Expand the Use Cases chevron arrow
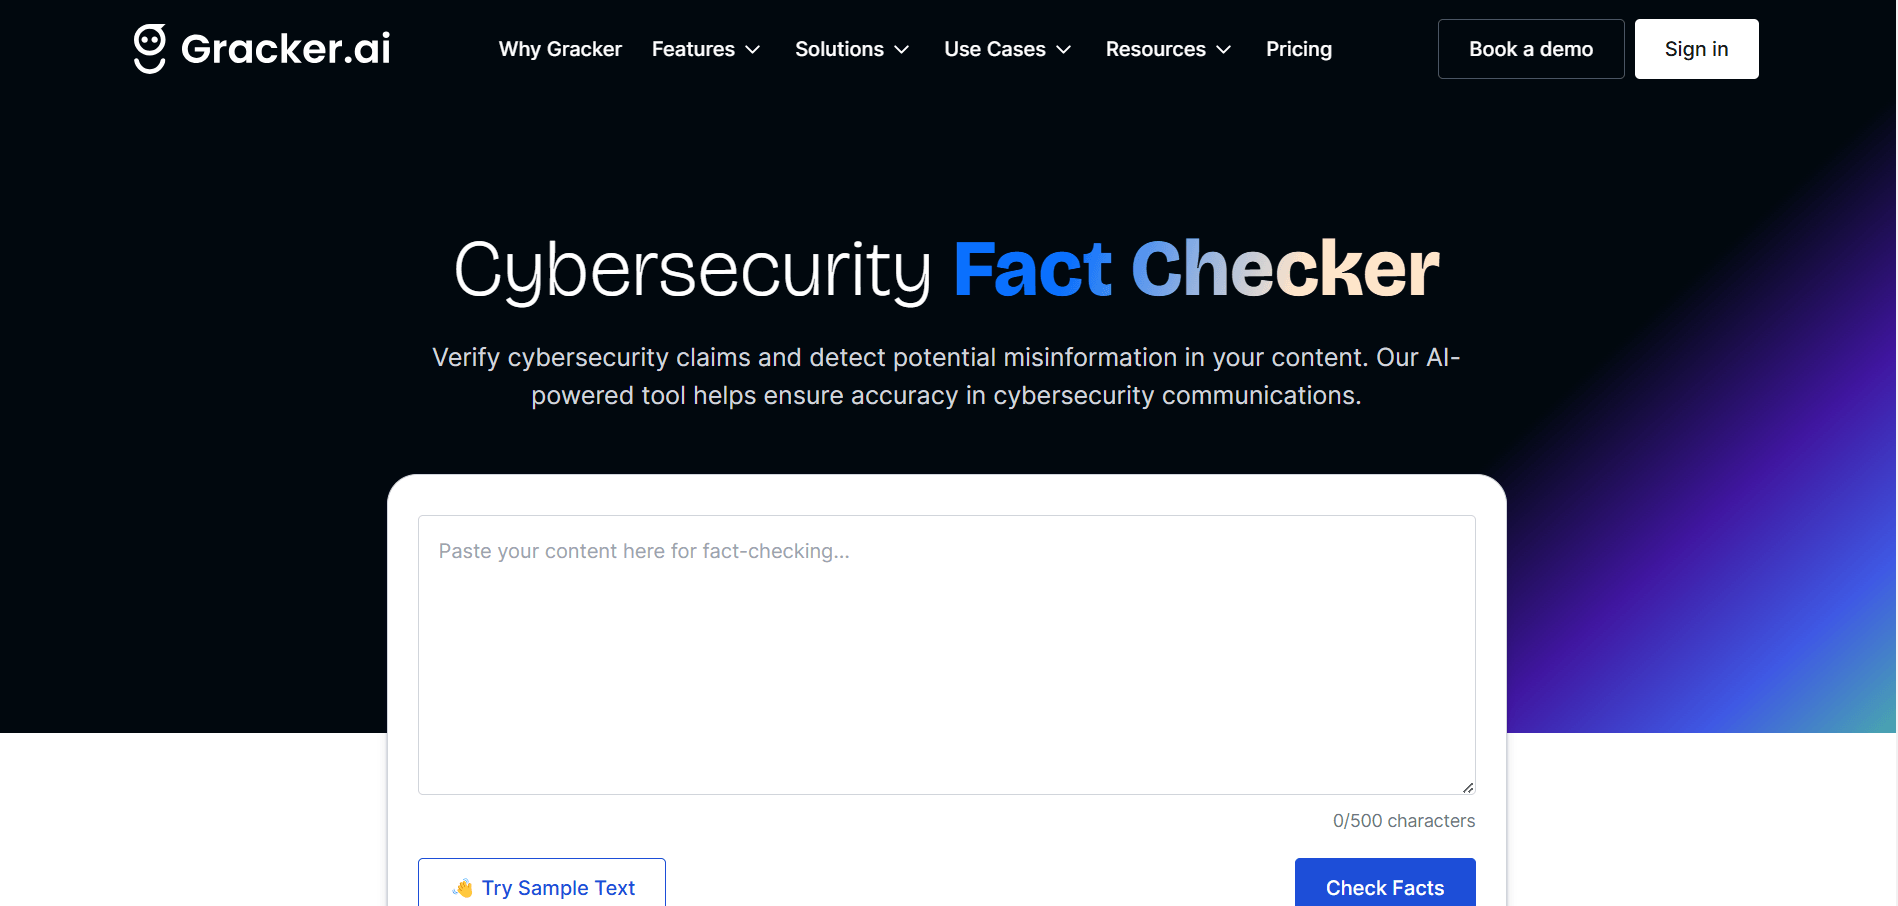 [x=1064, y=50]
